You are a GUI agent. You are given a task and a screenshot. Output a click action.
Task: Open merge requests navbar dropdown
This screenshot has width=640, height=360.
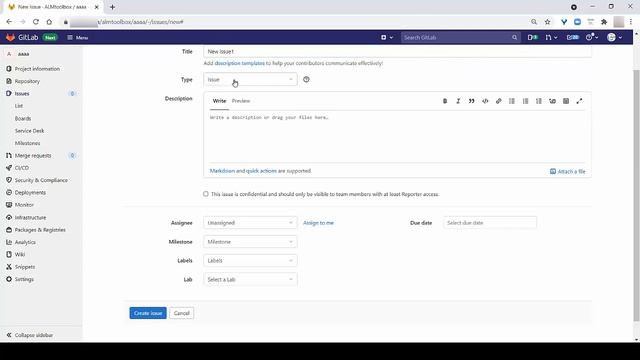point(551,38)
